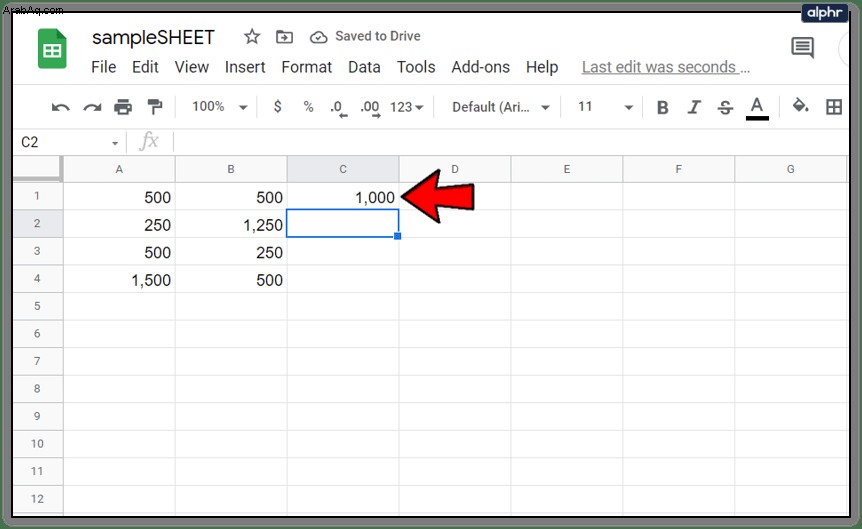862x529 pixels.
Task: Open the Insert menu
Action: (245, 67)
